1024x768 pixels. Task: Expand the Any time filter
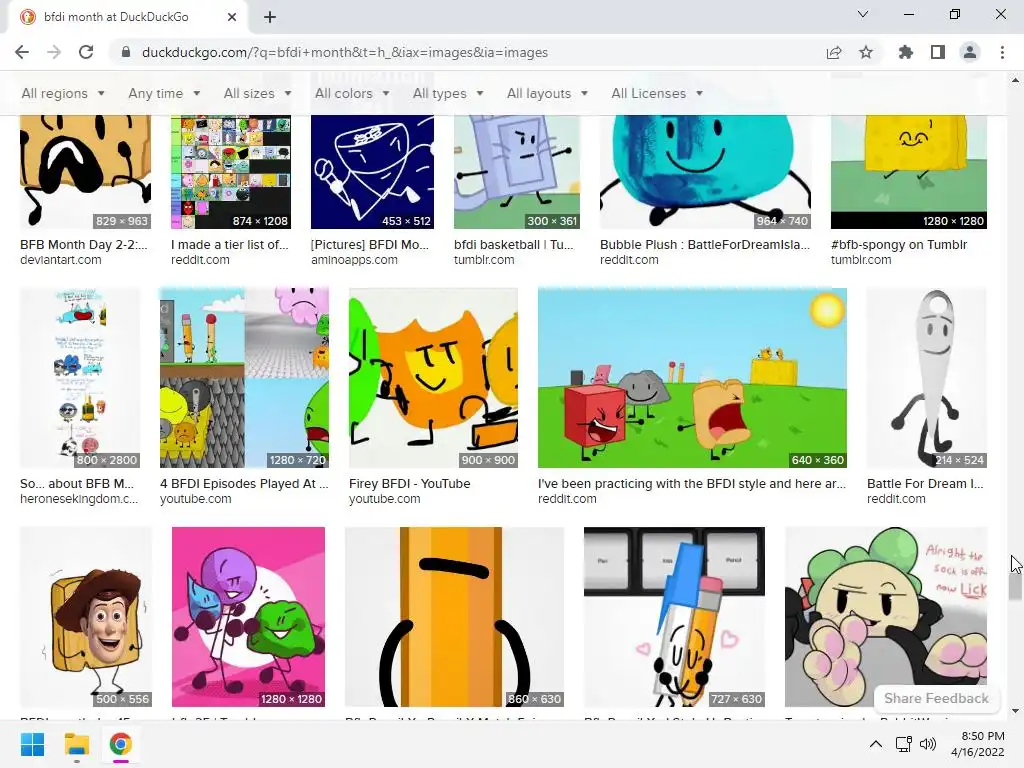point(164,93)
